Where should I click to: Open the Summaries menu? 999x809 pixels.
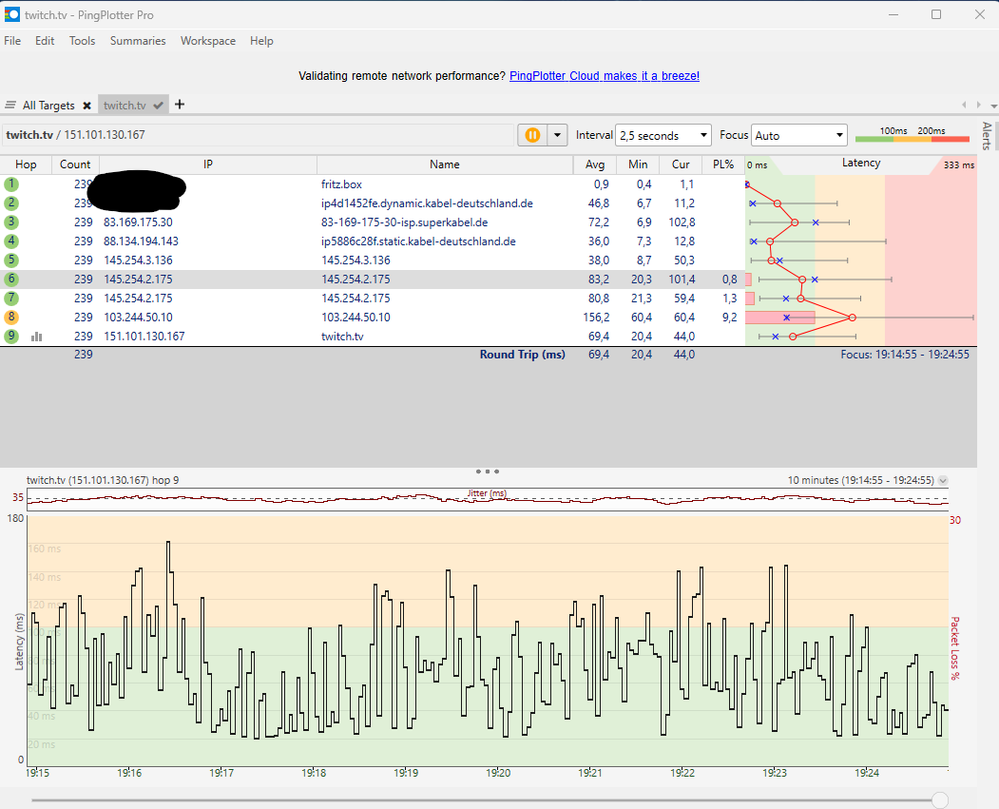click(138, 41)
